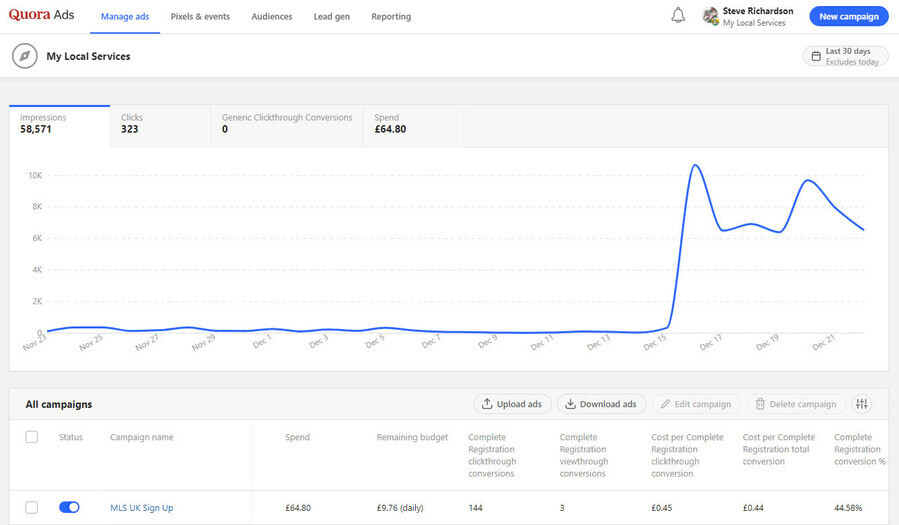Screen dimensions: 899x525
Task: Click the compass icon beside My Local Services
Action: click(x=25, y=56)
